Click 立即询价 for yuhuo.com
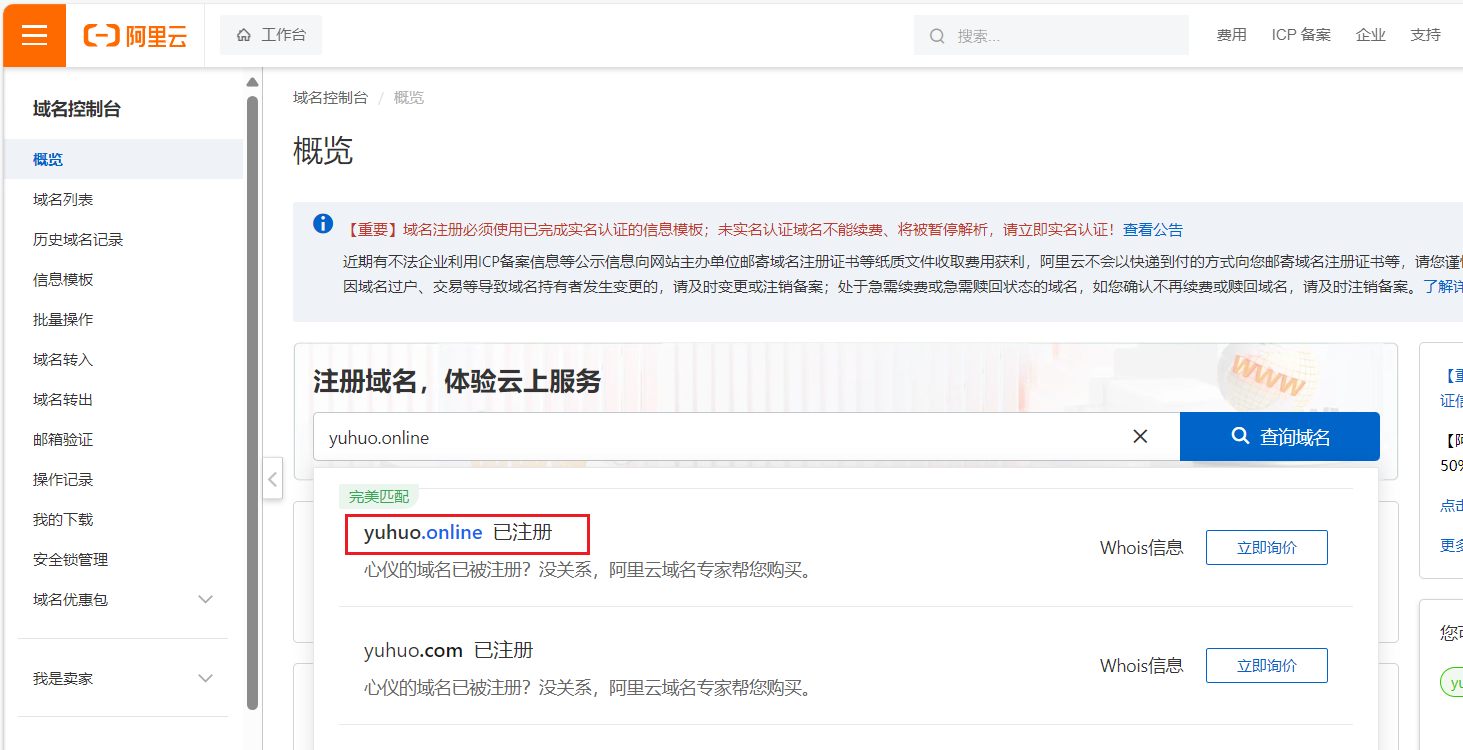The width and height of the screenshot is (1463, 750). pyautogui.click(x=1267, y=666)
